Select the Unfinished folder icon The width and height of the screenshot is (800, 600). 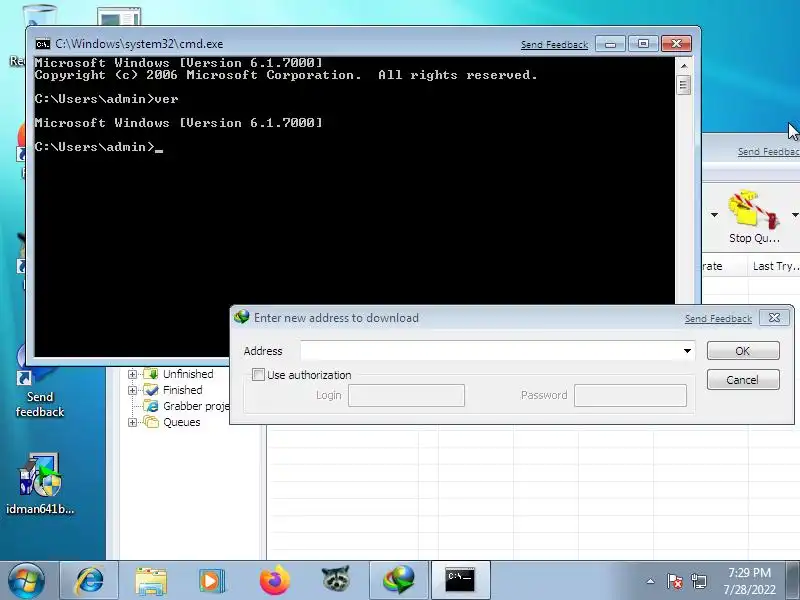pos(151,374)
